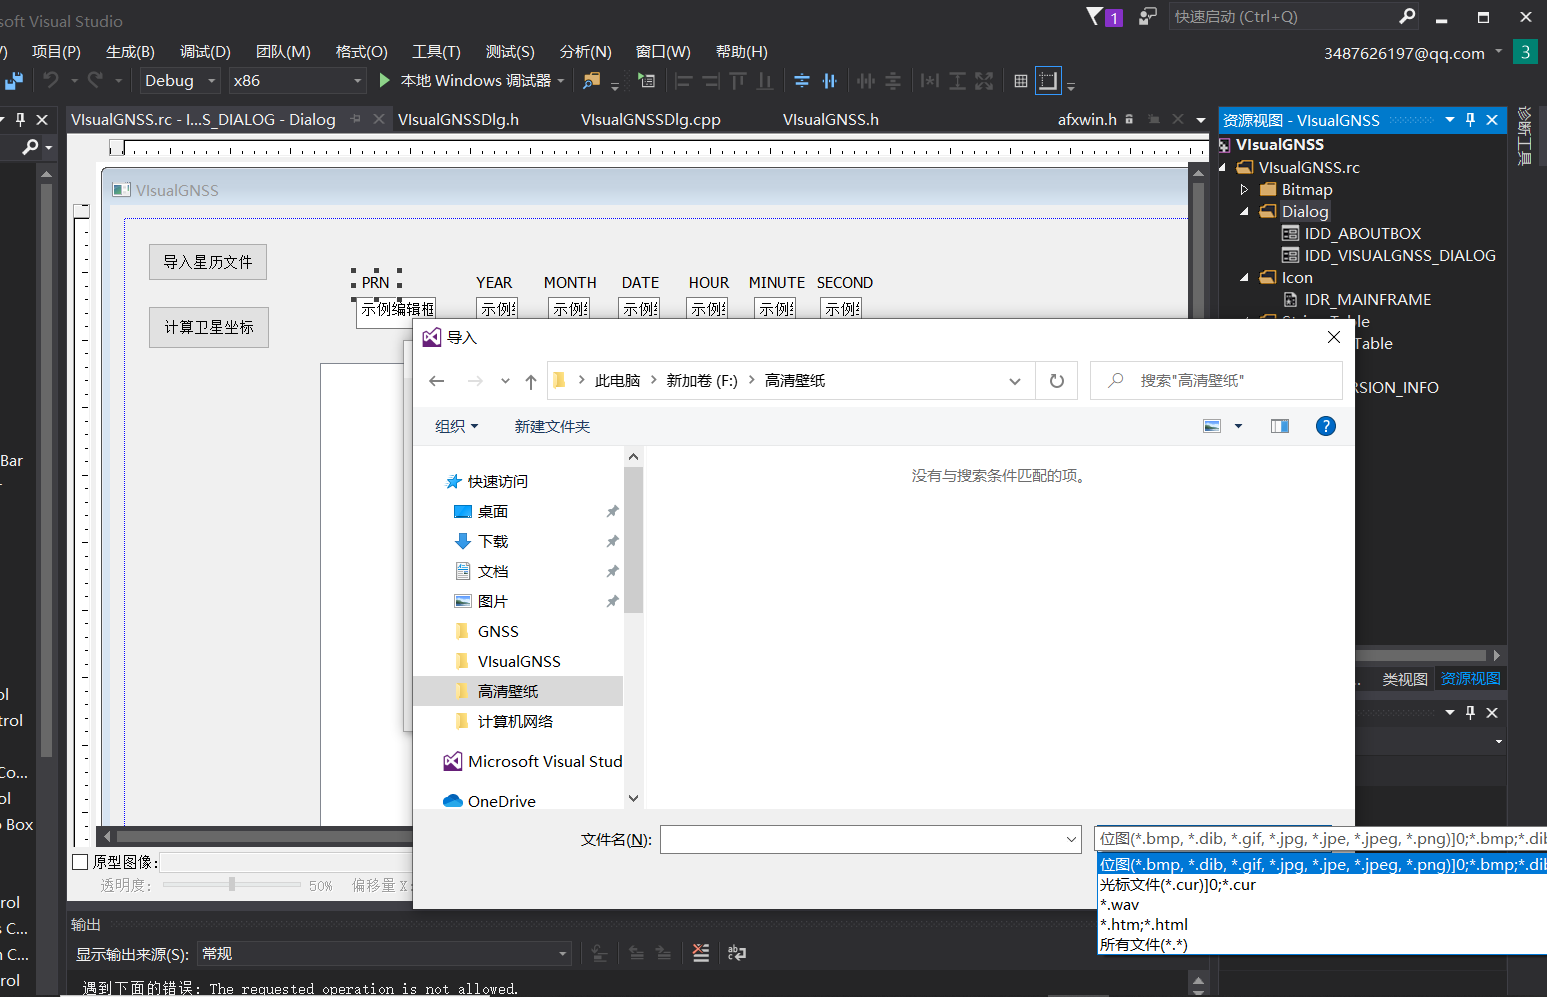
Task: Toggle the grid display icon
Action: pyautogui.click(x=1021, y=81)
